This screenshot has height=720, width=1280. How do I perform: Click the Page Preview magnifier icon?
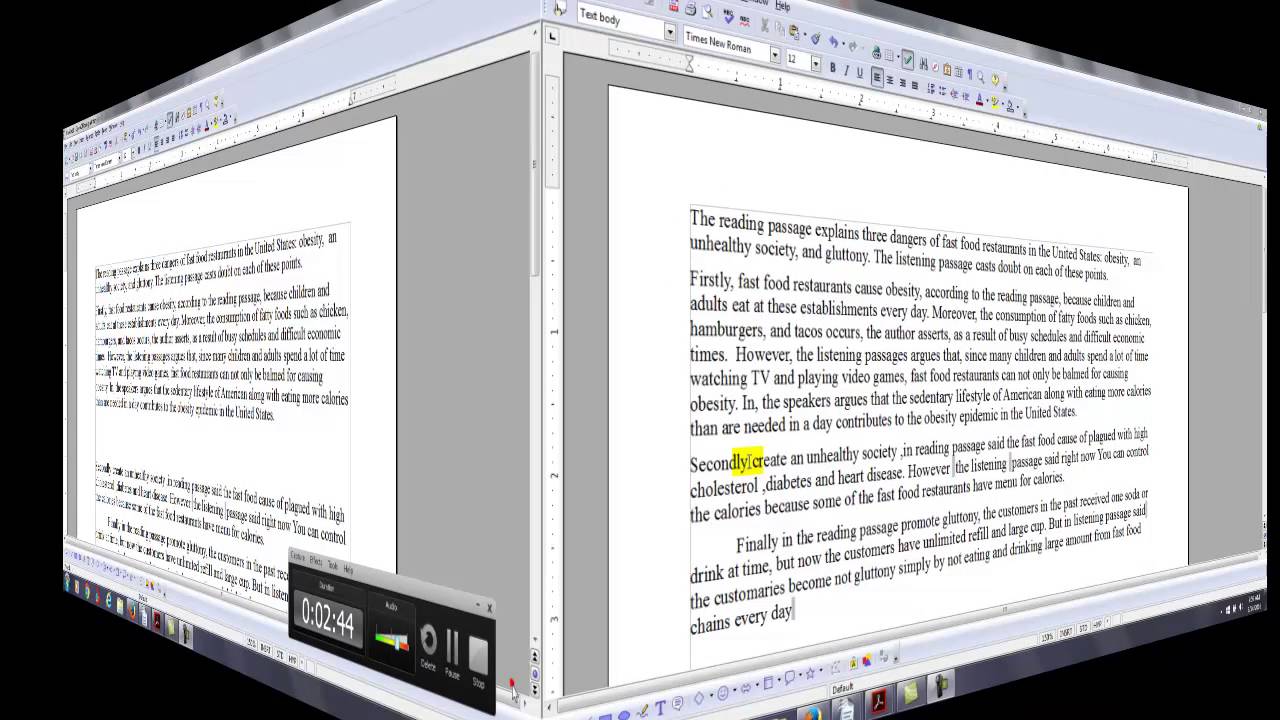pyautogui.click(x=707, y=12)
